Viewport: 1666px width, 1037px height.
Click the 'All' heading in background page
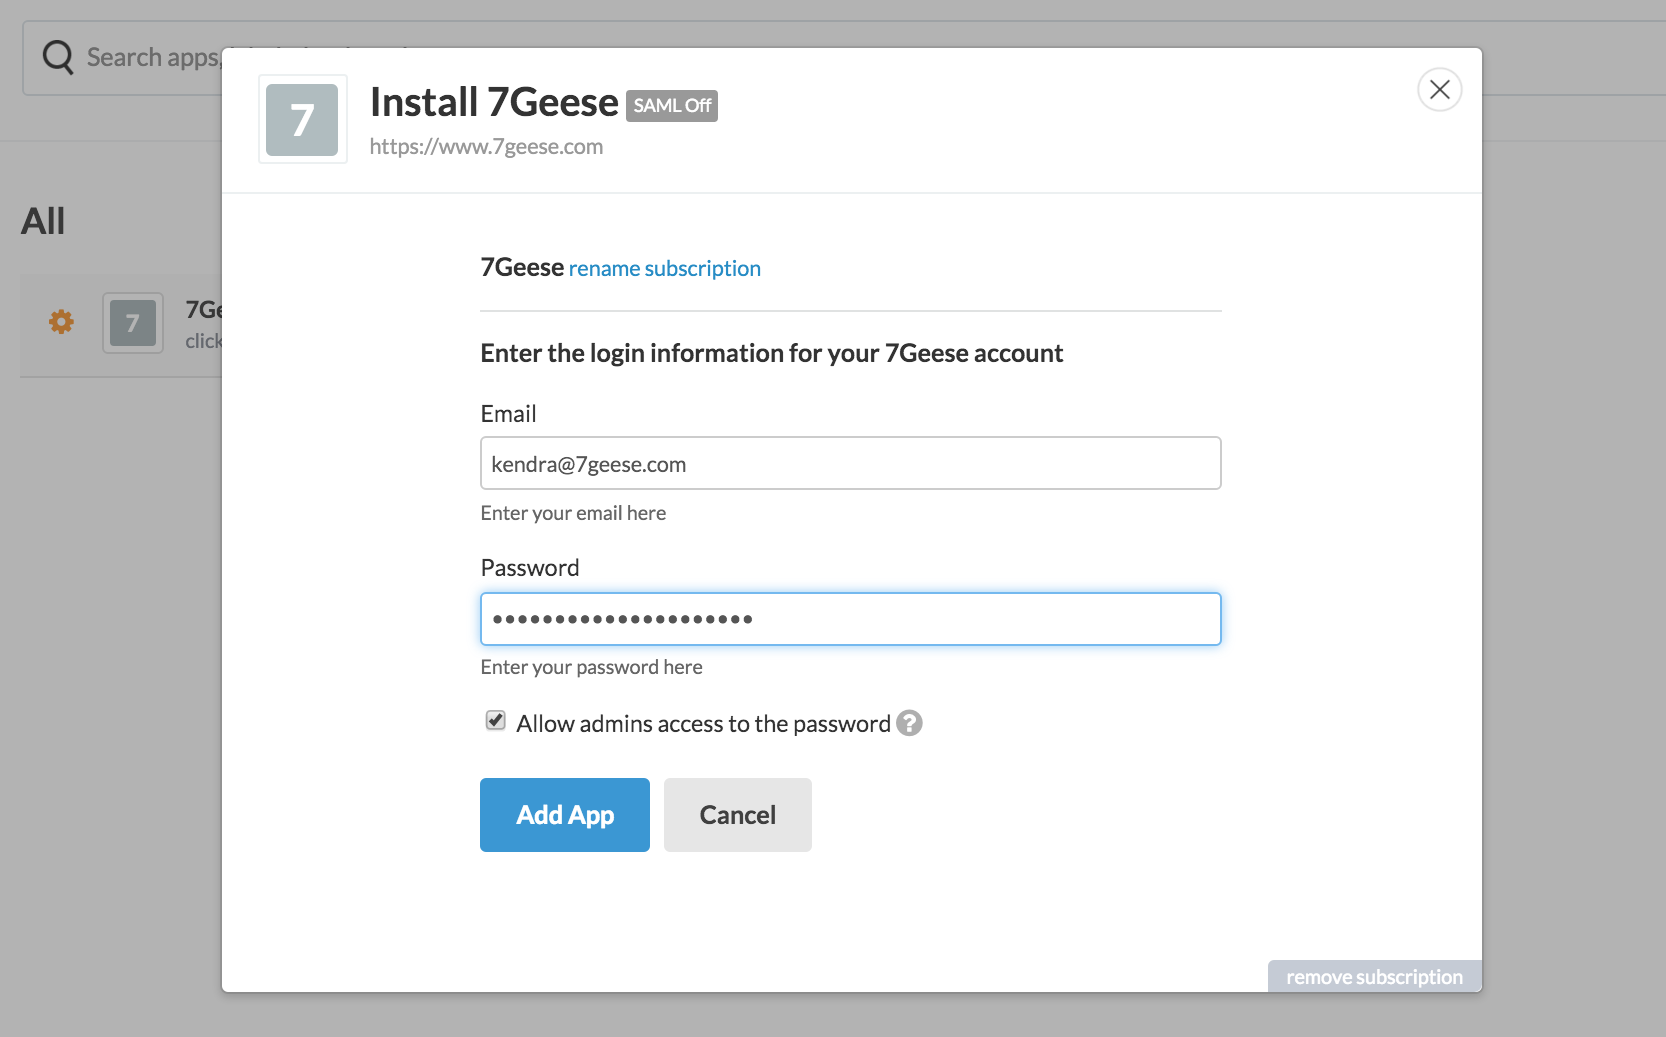click(43, 221)
